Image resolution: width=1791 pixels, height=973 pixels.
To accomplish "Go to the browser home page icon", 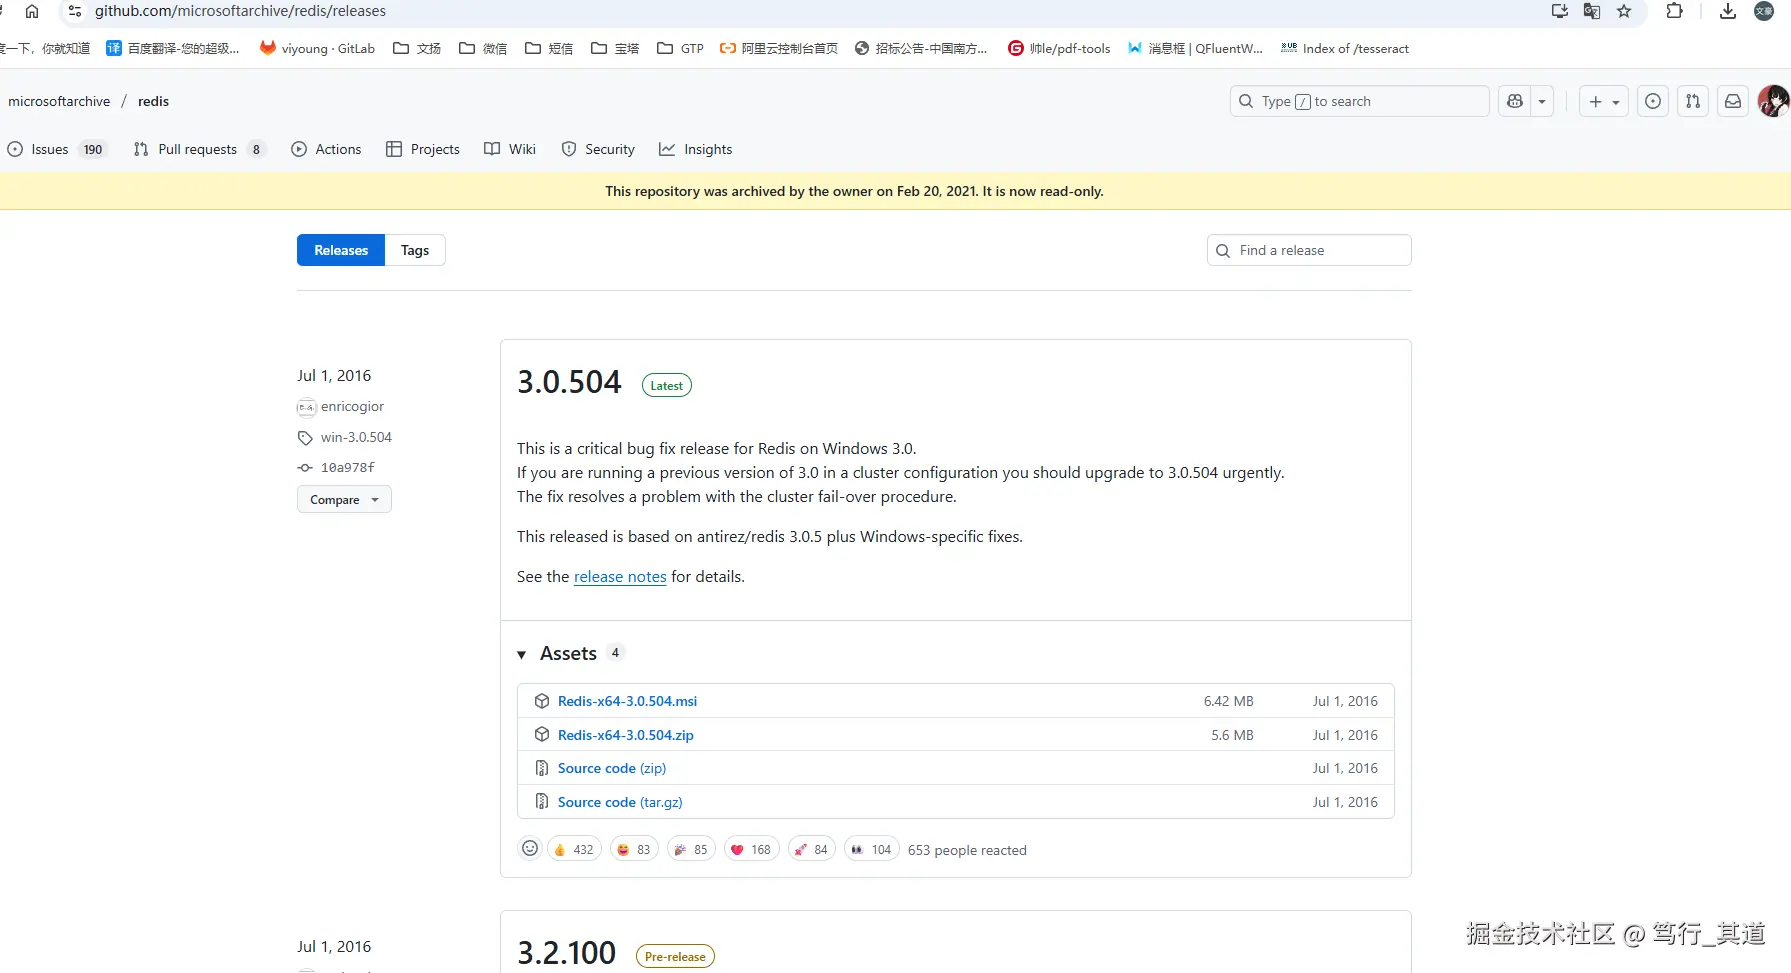I will point(32,11).
